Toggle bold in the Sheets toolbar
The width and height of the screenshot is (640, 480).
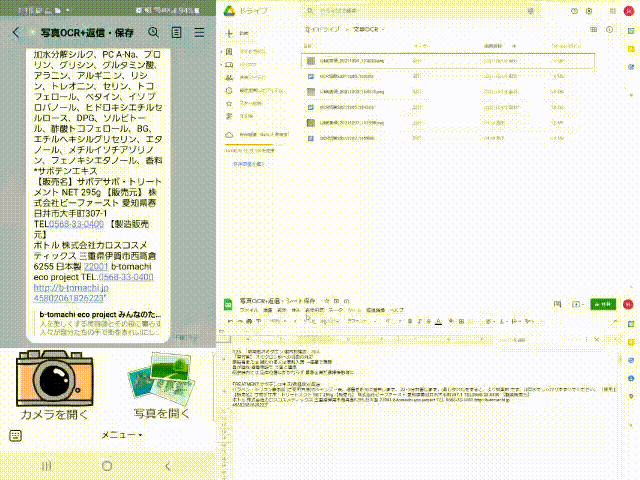[410, 322]
